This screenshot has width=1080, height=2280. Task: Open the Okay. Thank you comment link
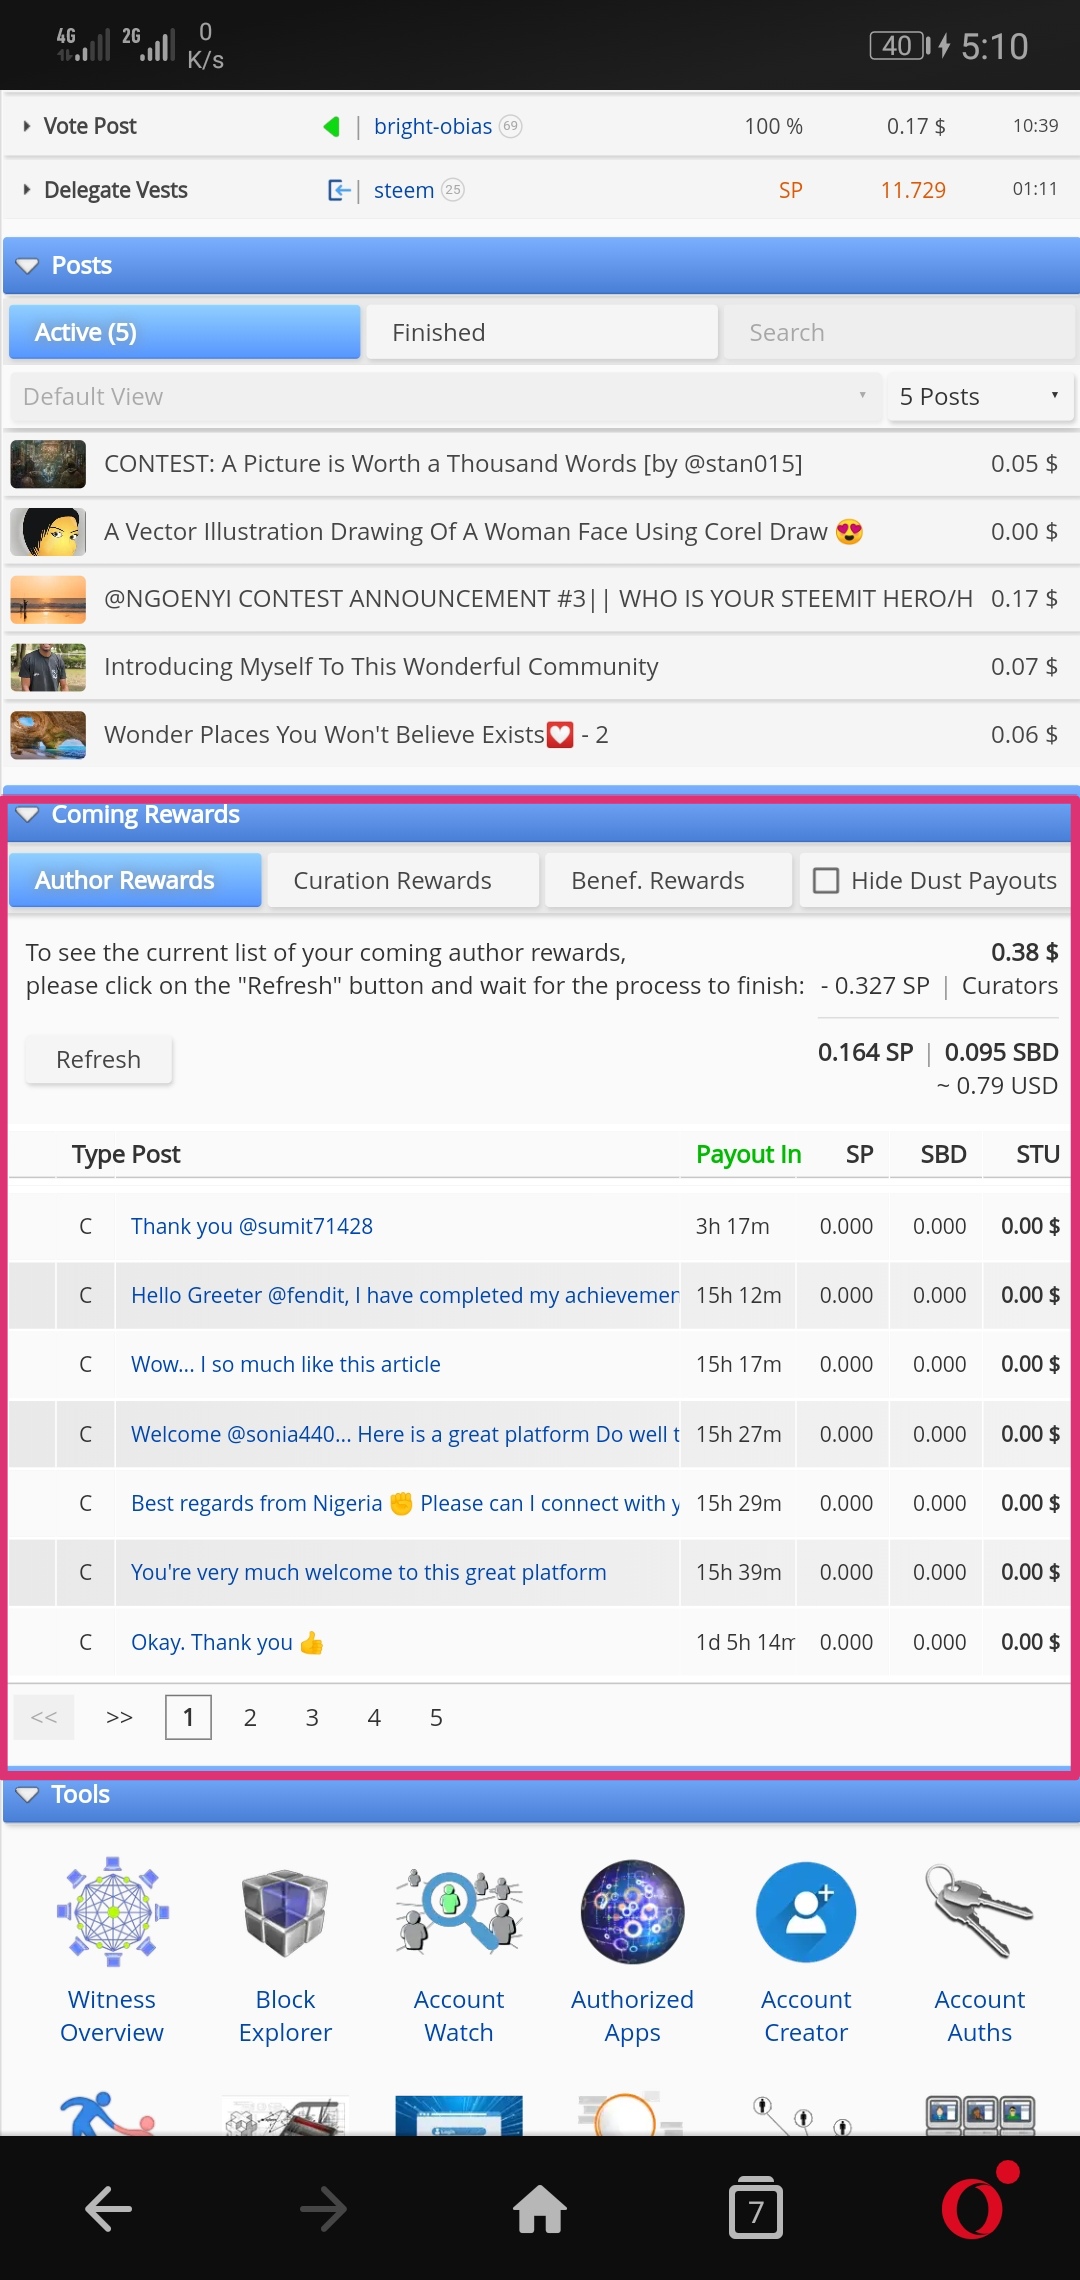coord(227,1643)
